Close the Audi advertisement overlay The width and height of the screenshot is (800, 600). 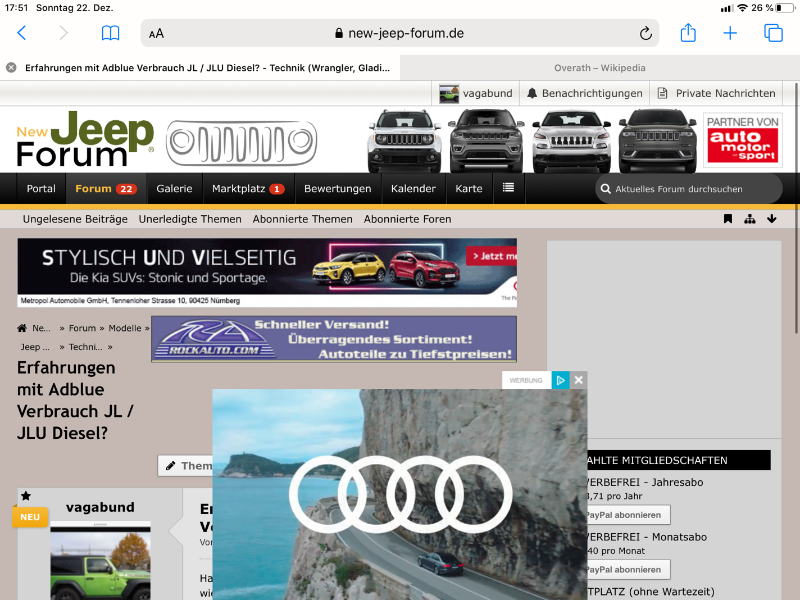[x=578, y=380]
